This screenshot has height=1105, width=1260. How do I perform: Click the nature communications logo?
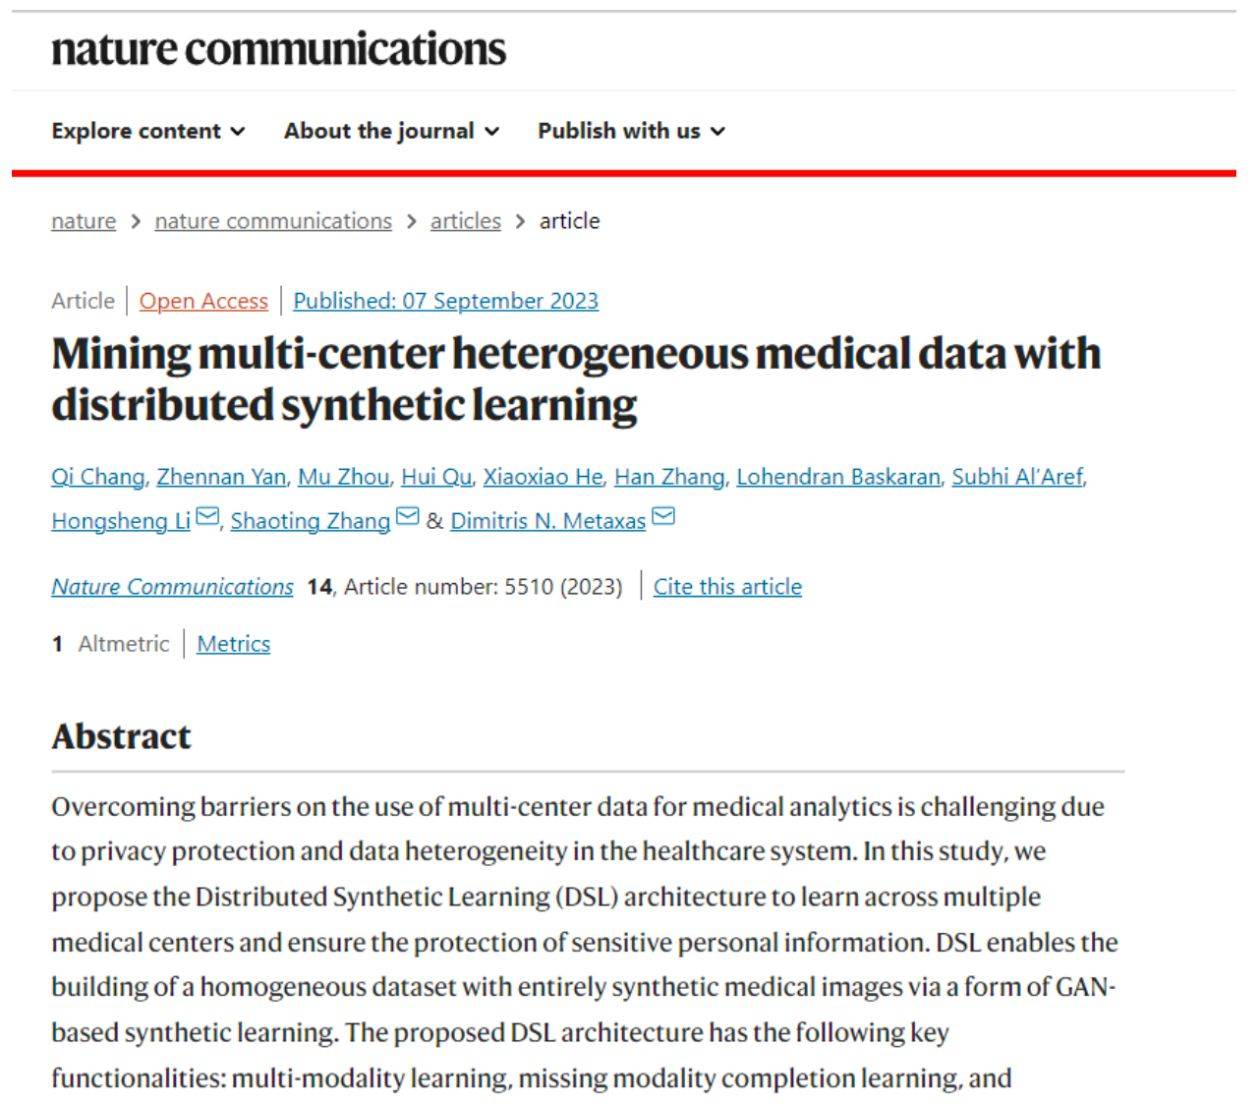pyautogui.click(x=278, y=49)
